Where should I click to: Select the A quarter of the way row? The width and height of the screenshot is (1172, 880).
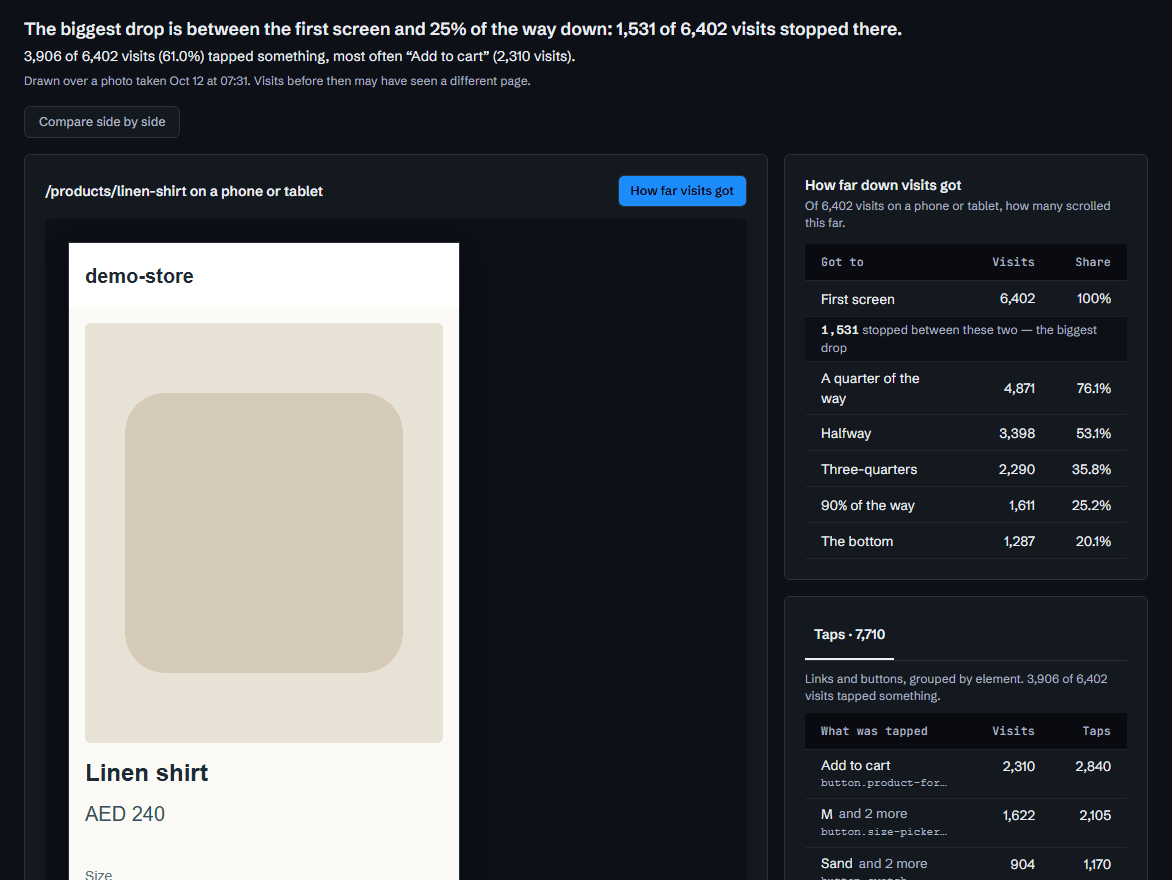coord(966,388)
